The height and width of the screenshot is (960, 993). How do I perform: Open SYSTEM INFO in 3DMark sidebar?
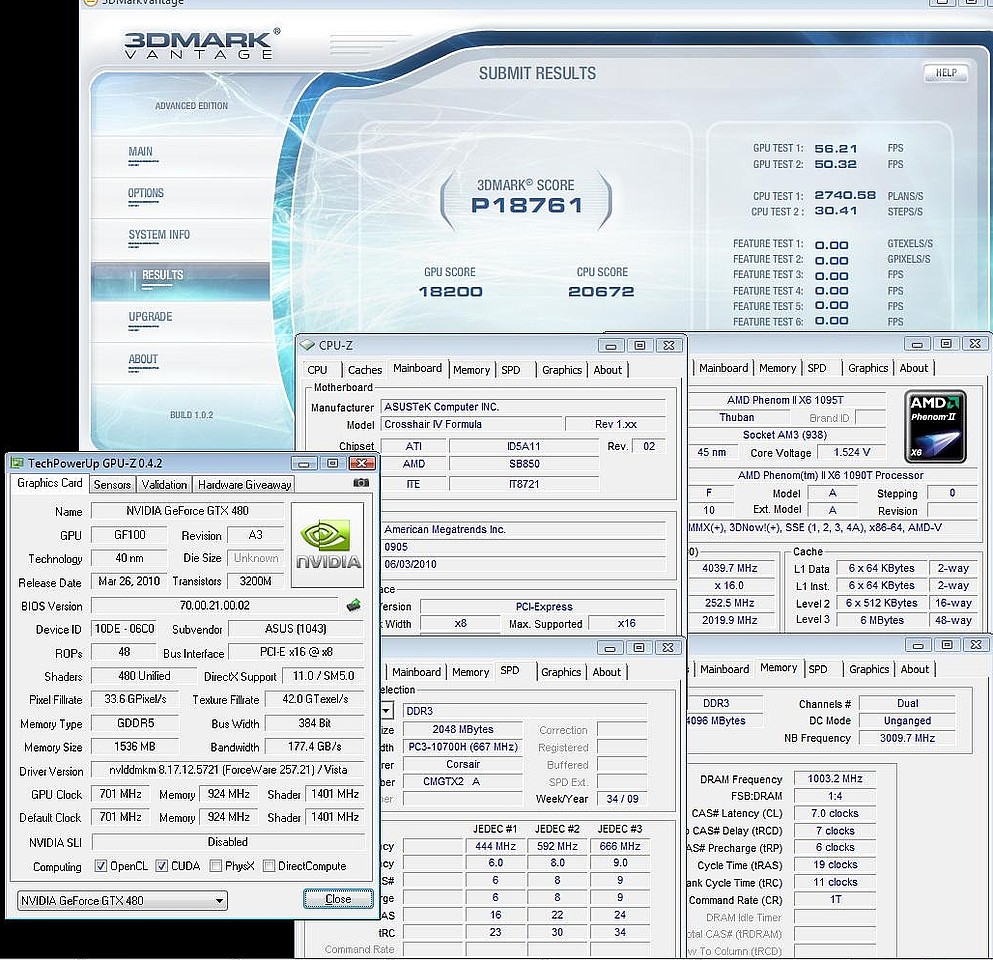[x=159, y=235]
